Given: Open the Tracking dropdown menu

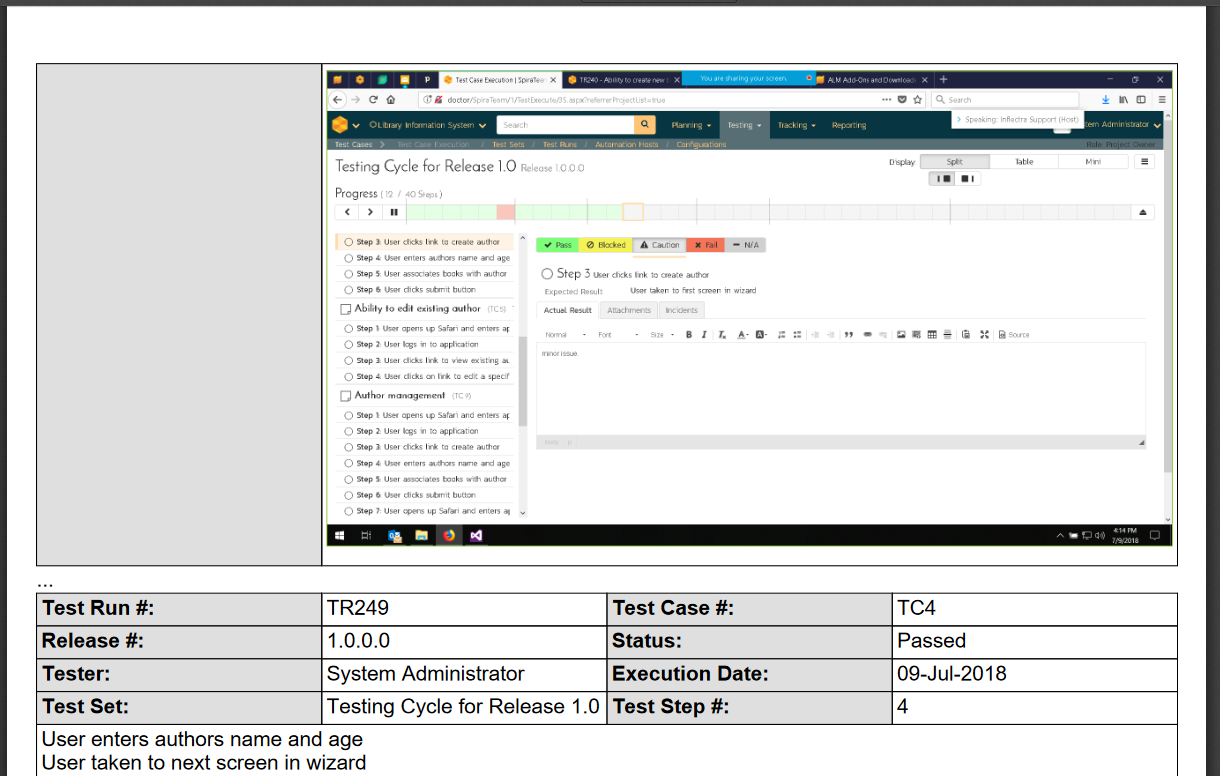Looking at the screenshot, I should coord(796,125).
